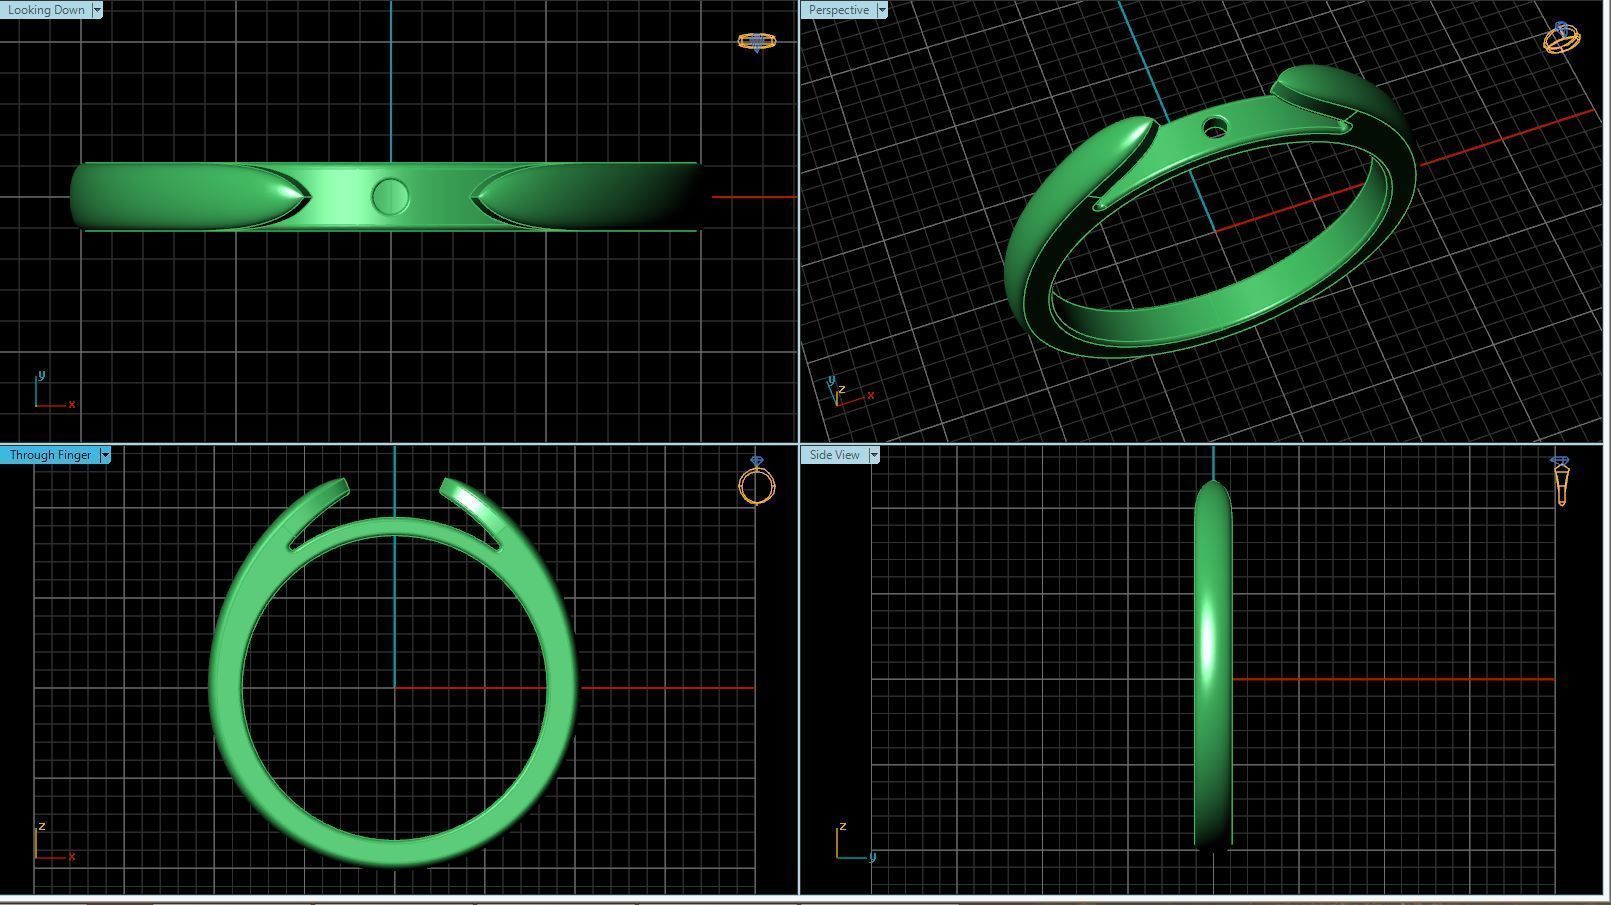
Task: Click the XY axis indicator in Looking Down view
Action: pyautogui.click(x=54, y=390)
